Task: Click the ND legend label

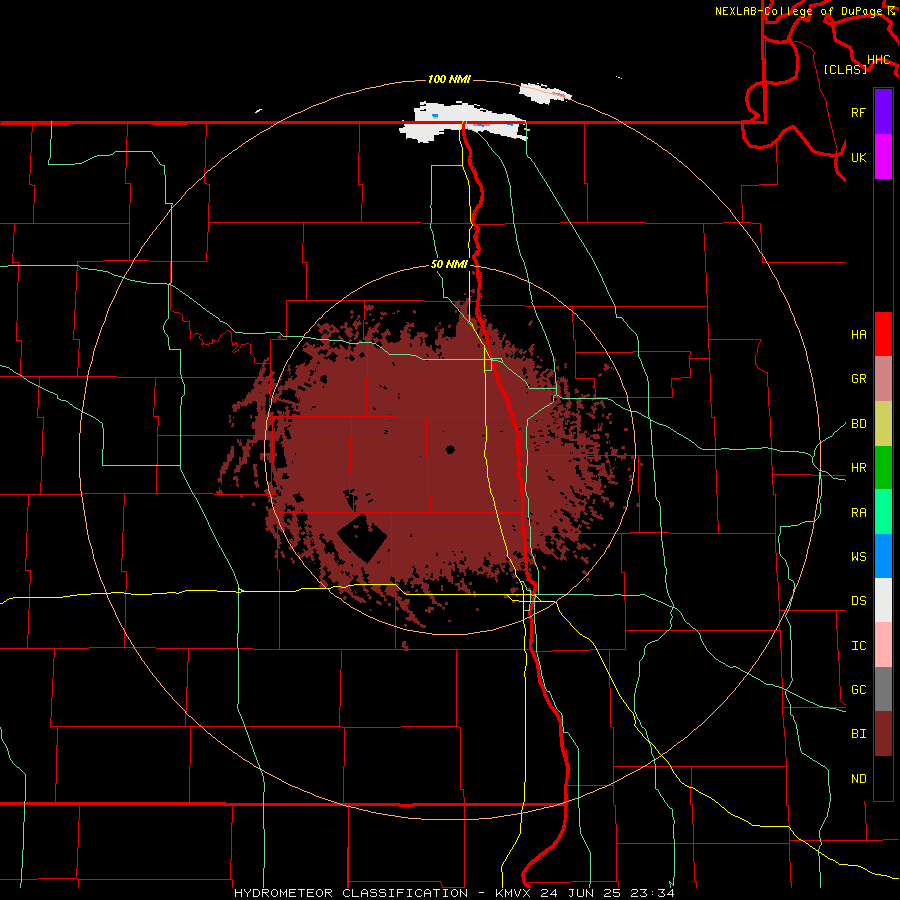Action: pyautogui.click(x=858, y=779)
